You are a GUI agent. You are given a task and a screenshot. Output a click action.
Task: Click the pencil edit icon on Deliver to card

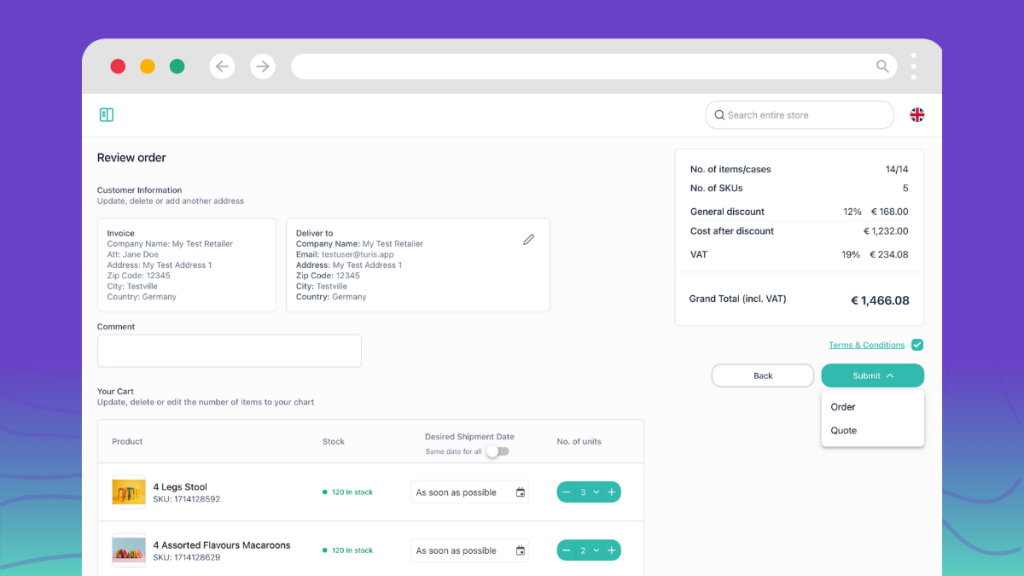point(529,239)
